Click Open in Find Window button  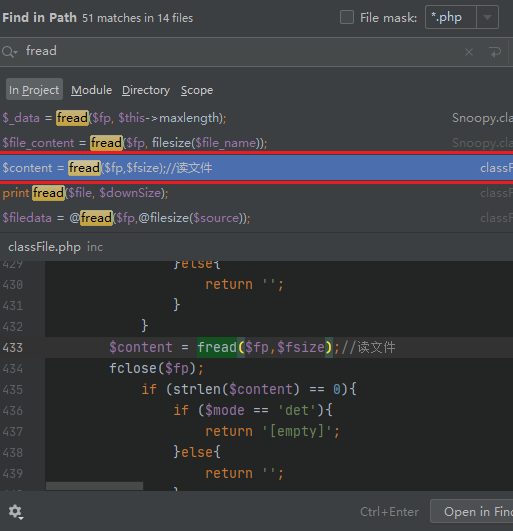(472, 512)
